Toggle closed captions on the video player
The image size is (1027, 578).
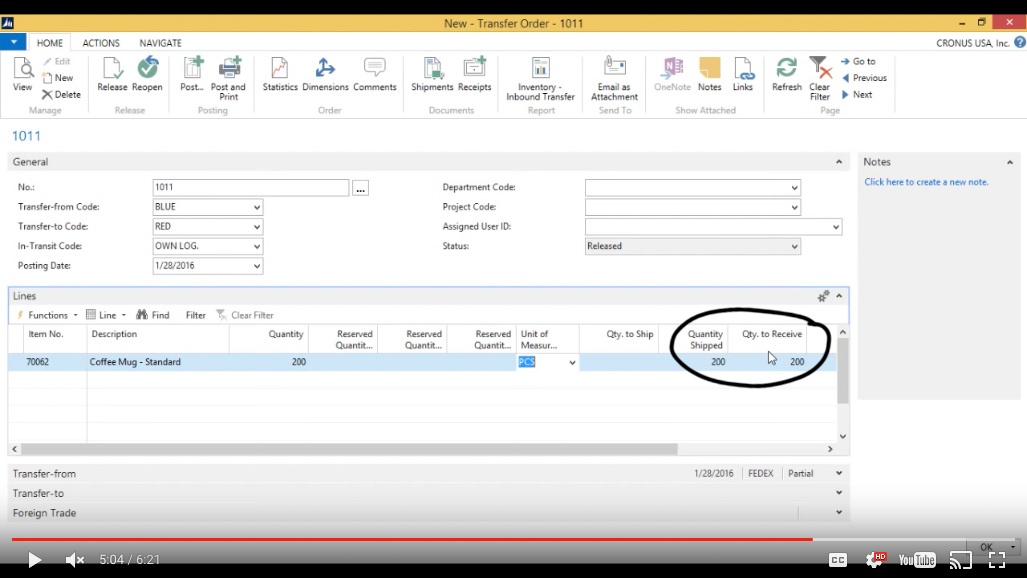(x=838, y=560)
